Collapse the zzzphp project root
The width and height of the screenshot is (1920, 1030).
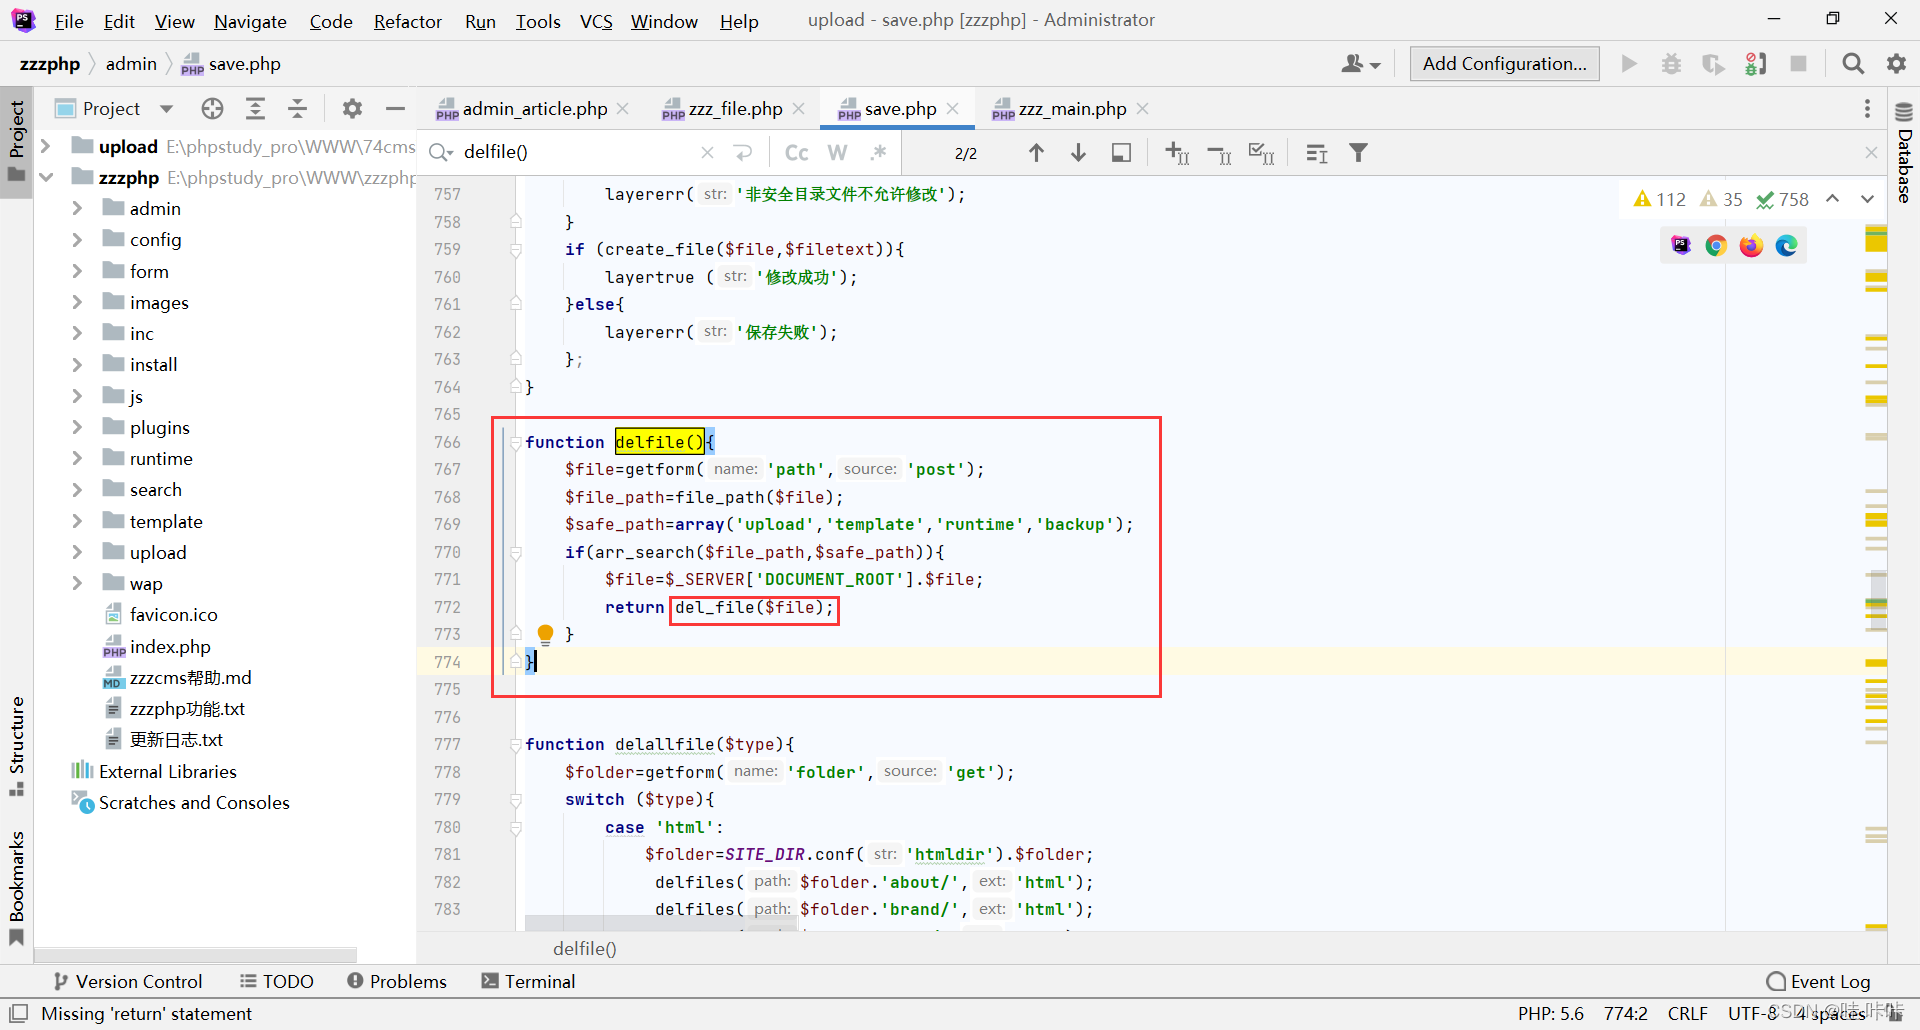click(46, 177)
